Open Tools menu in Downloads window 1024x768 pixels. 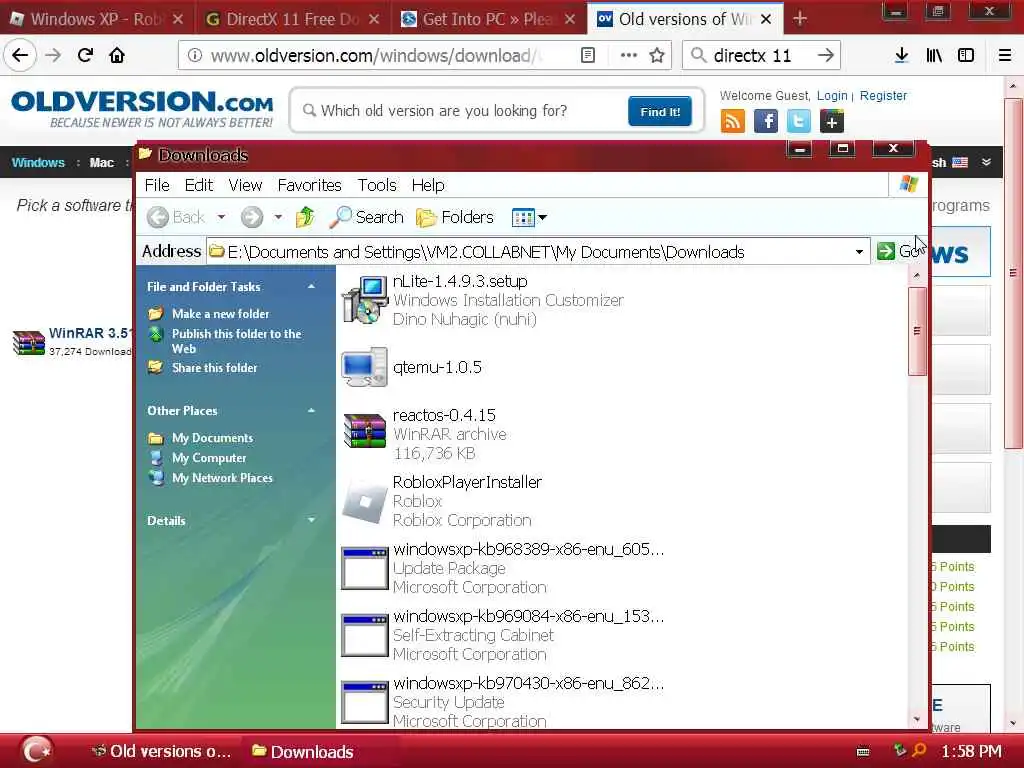377,185
